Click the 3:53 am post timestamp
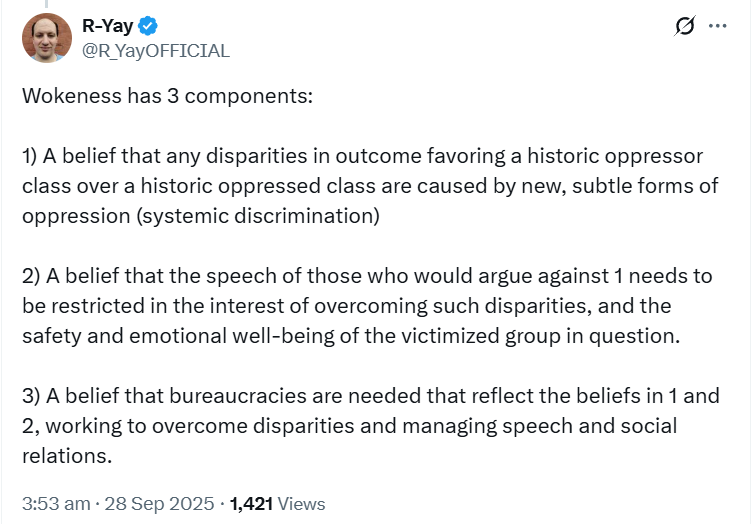The height and width of the screenshot is (524, 752). coord(56,505)
